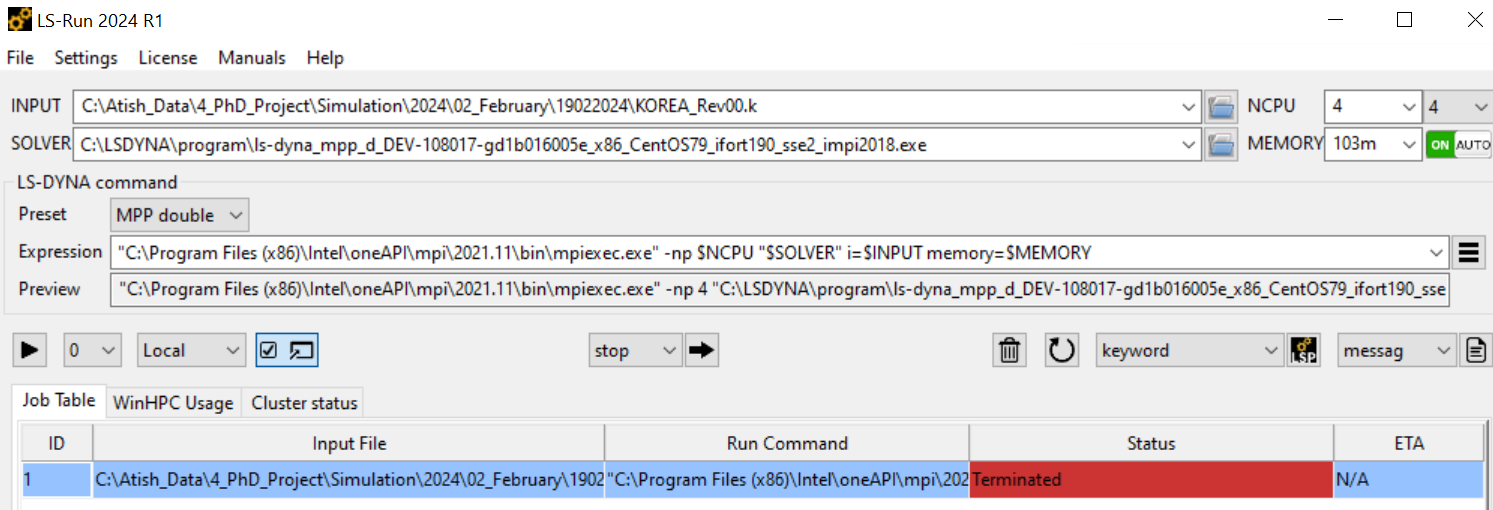Open the second NCPU dropdown at far right
The width and height of the screenshot is (1493, 510).
[x=1458, y=106]
